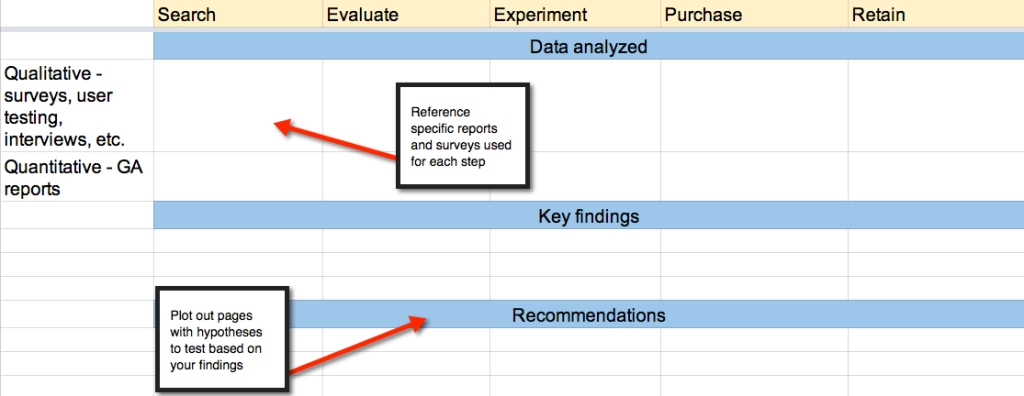Select the Search column header cell
Screen dimensions: 1024x396
point(238,14)
